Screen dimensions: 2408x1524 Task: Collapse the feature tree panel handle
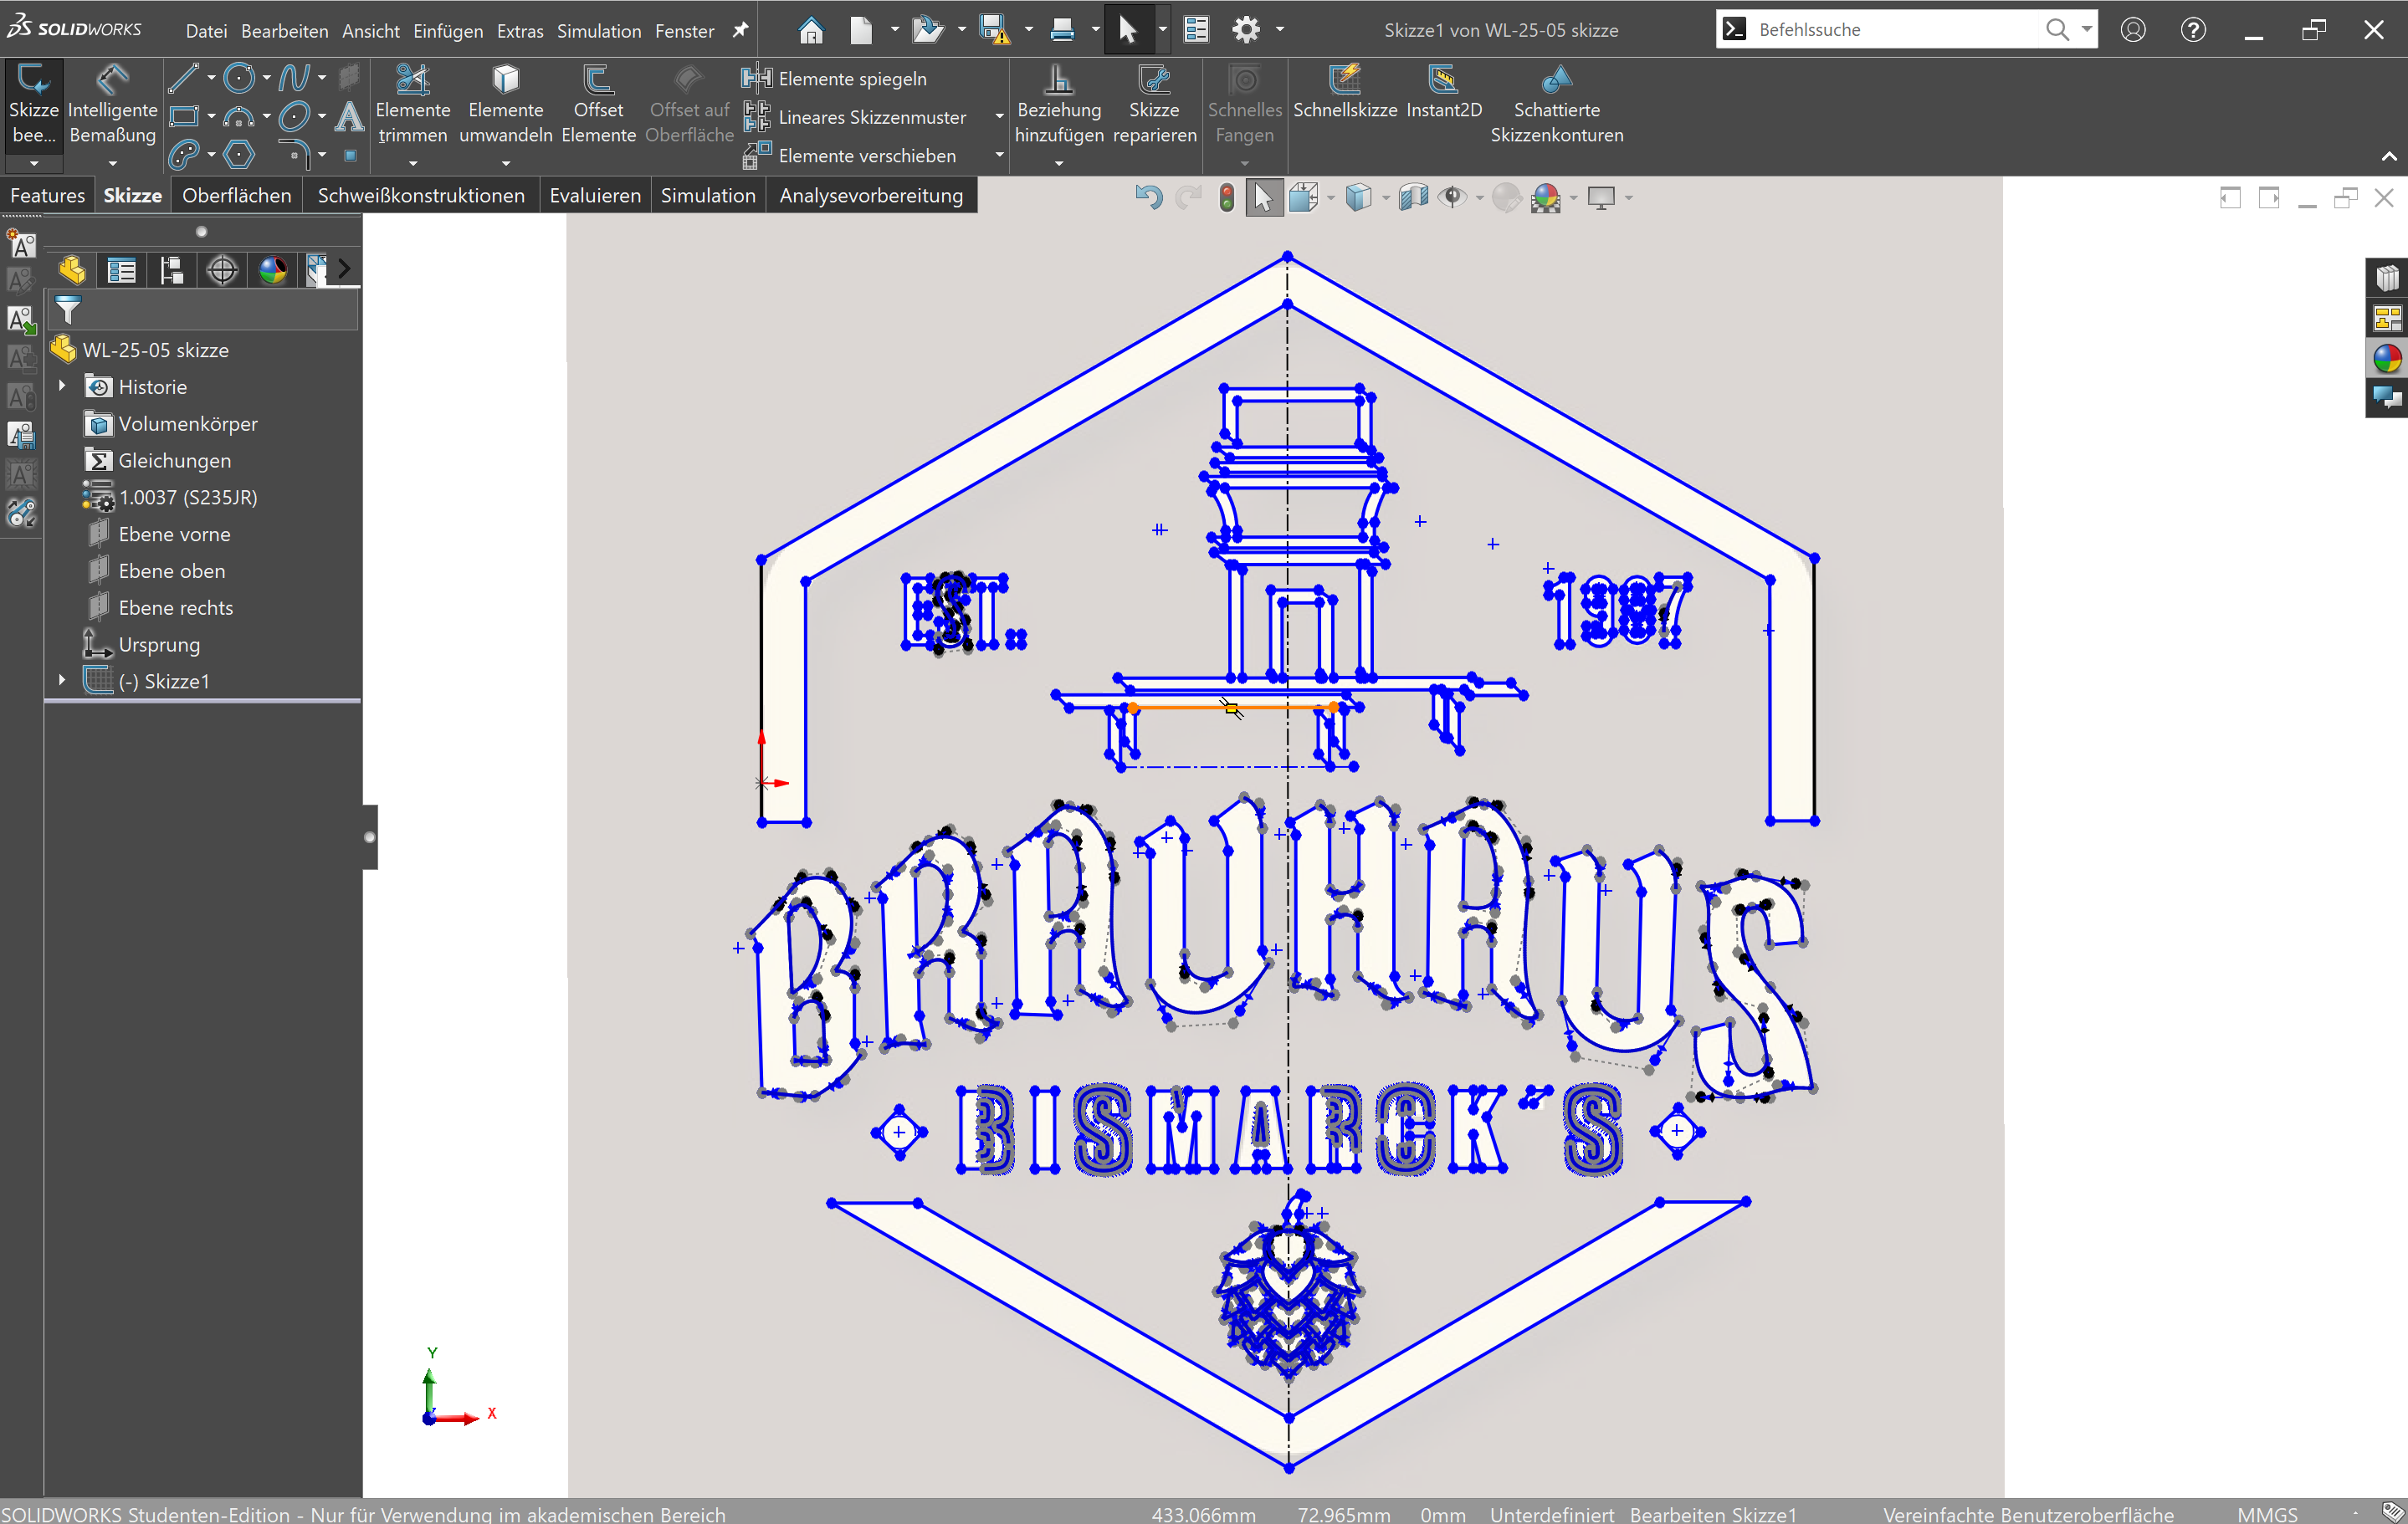click(x=370, y=837)
